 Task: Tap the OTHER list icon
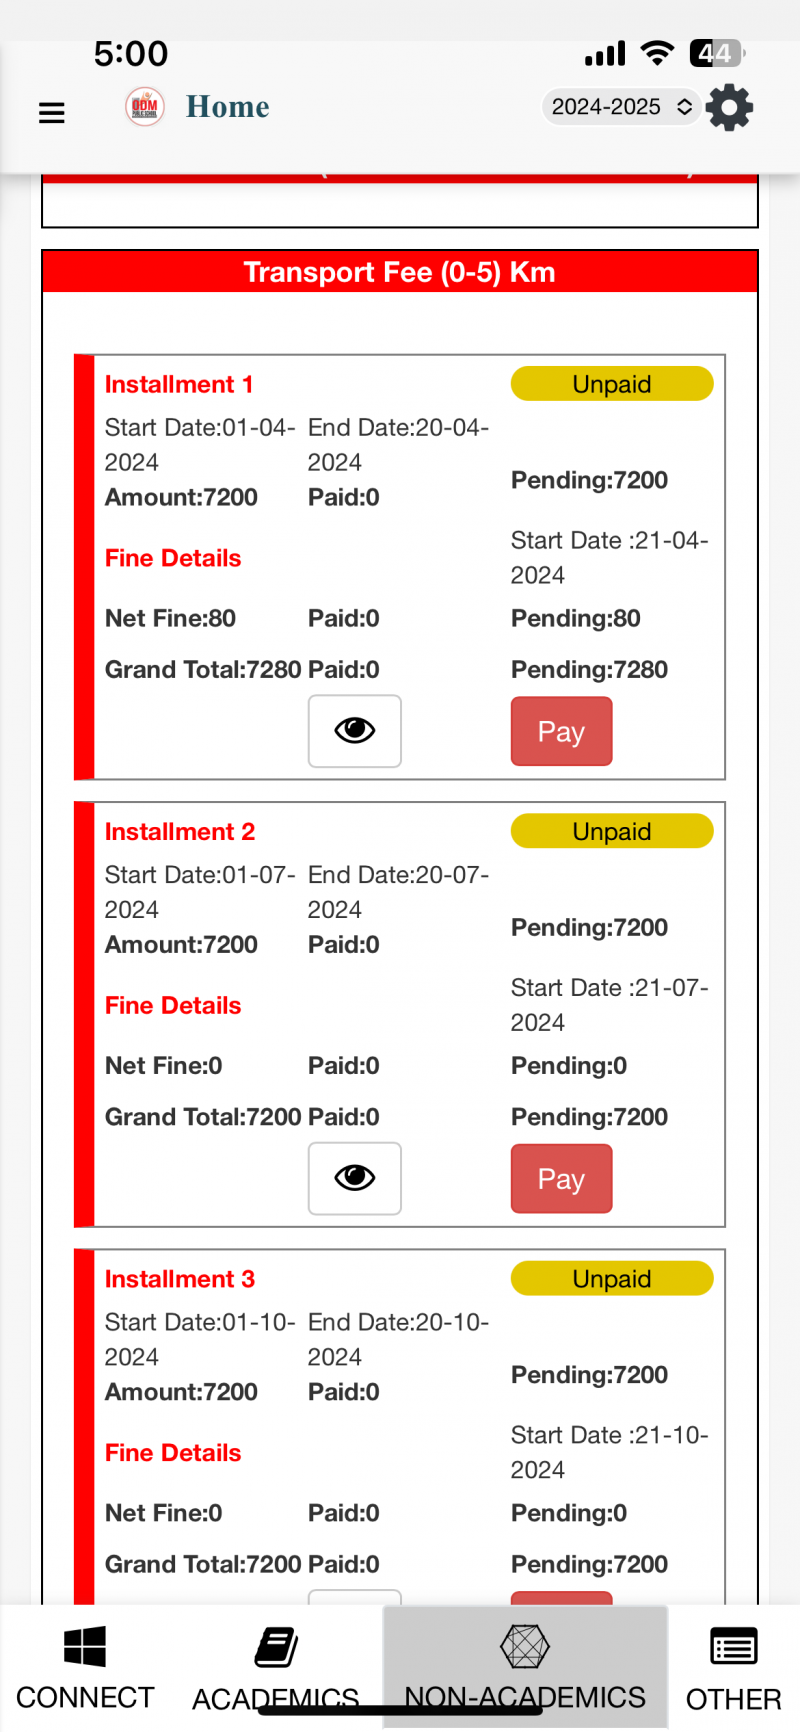733,1646
